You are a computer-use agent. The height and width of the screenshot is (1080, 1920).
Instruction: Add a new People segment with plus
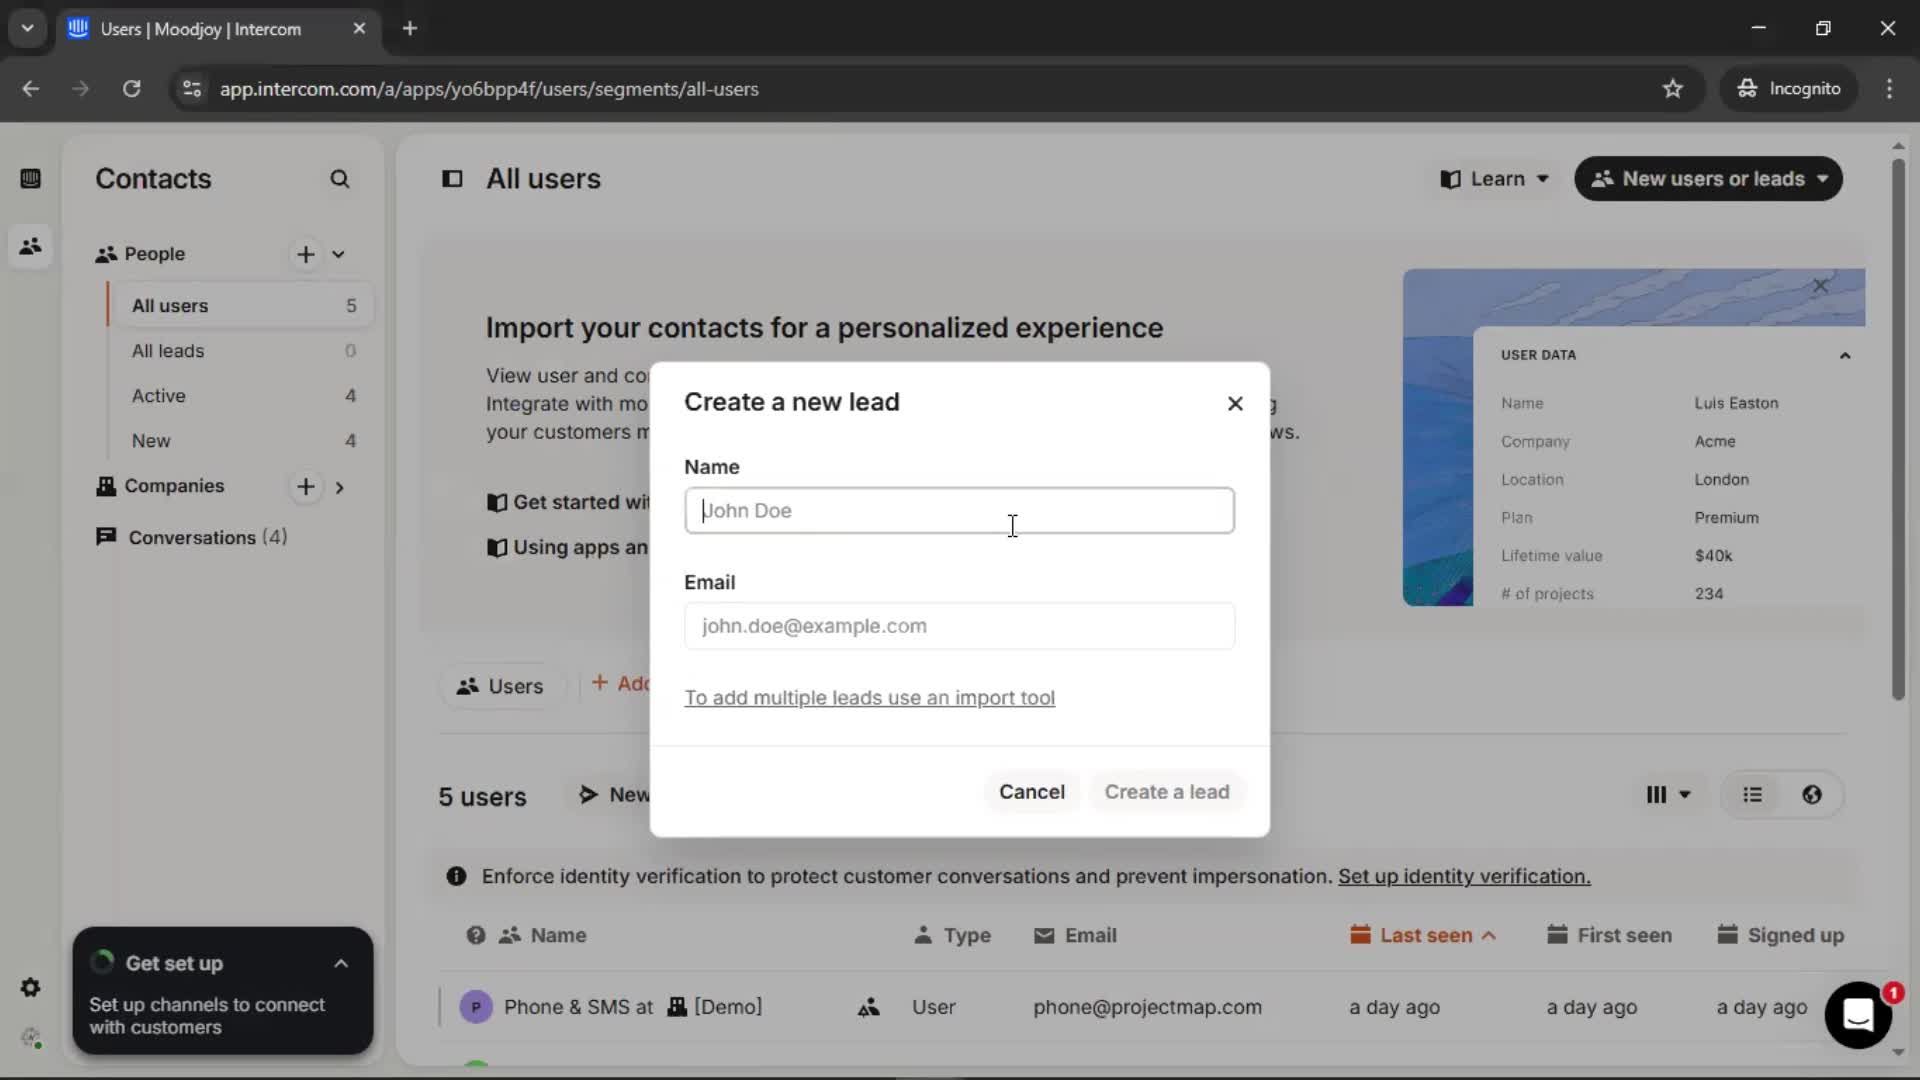coord(306,254)
